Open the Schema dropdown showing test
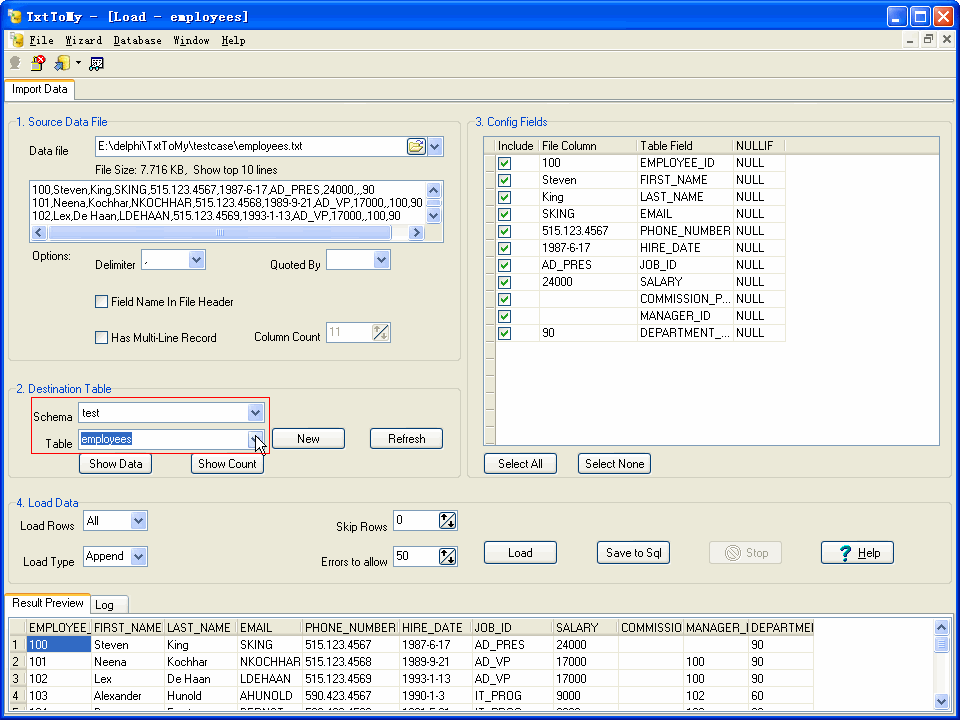 point(255,413)
